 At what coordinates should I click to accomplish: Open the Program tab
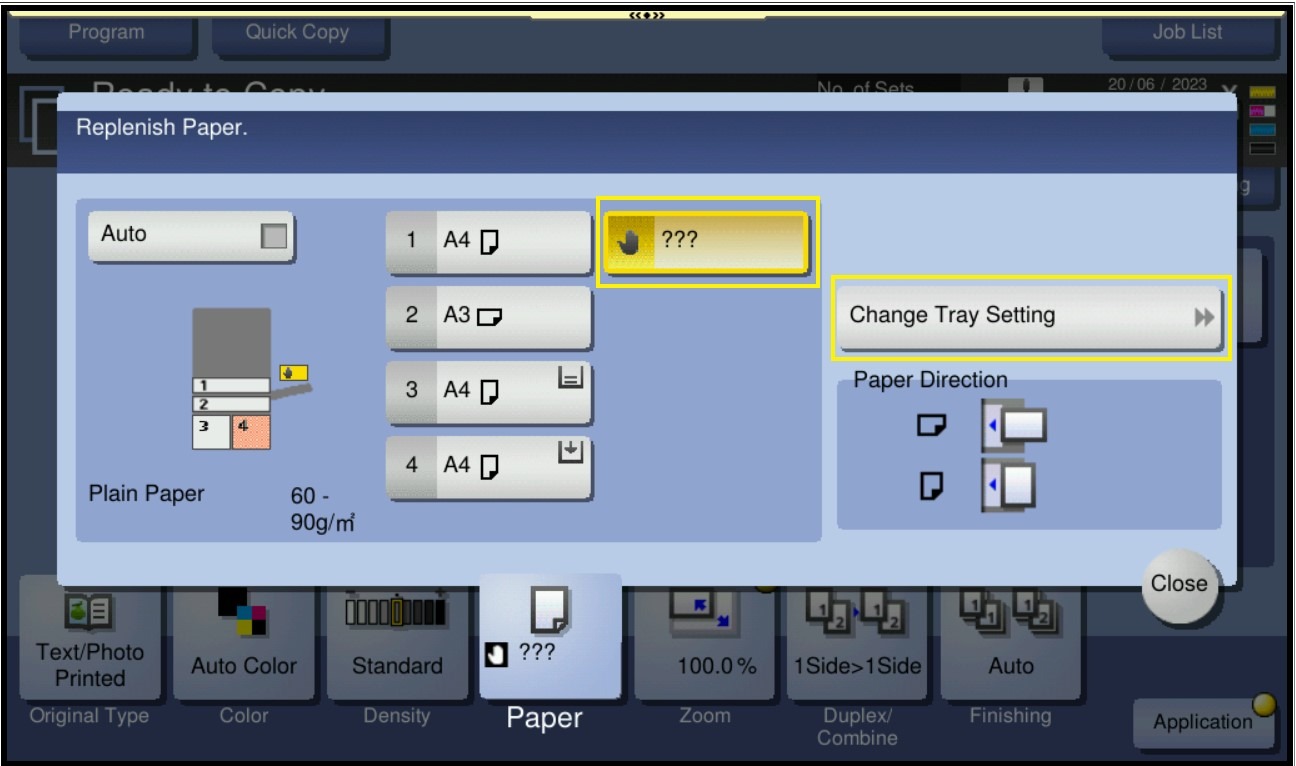point(106,32)
